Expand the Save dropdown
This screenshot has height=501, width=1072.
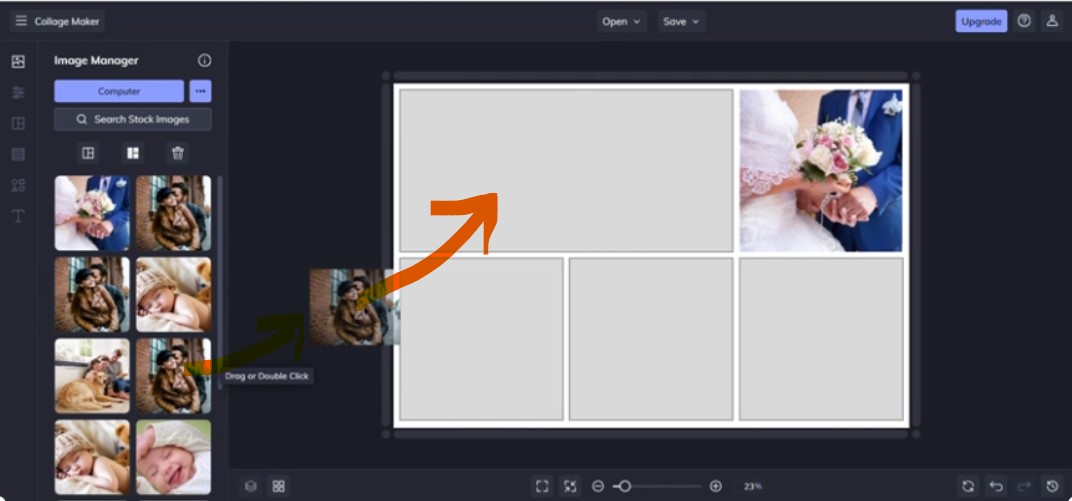point(682,21)
